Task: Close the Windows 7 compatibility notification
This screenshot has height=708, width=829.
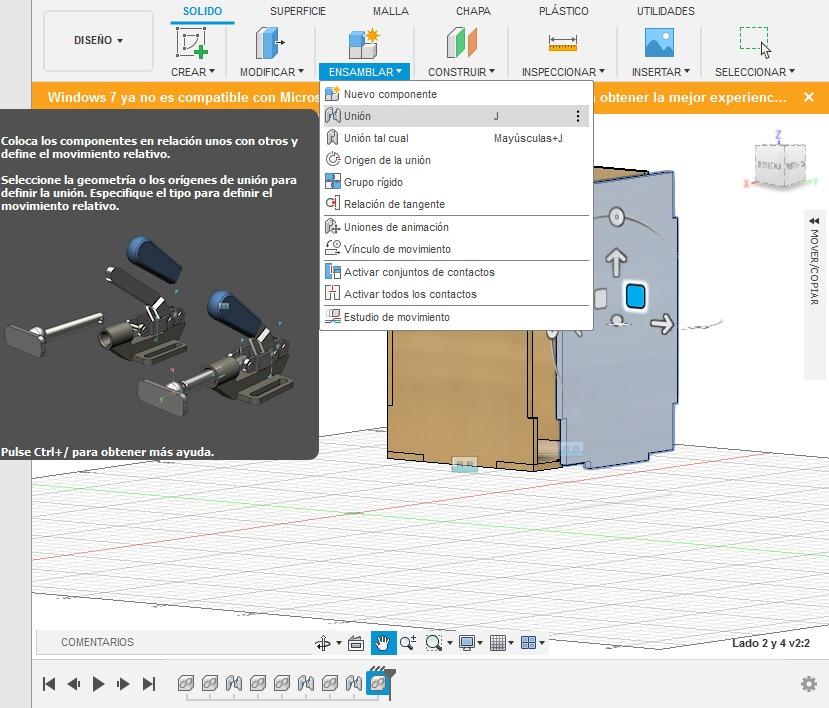Action: 809,97
